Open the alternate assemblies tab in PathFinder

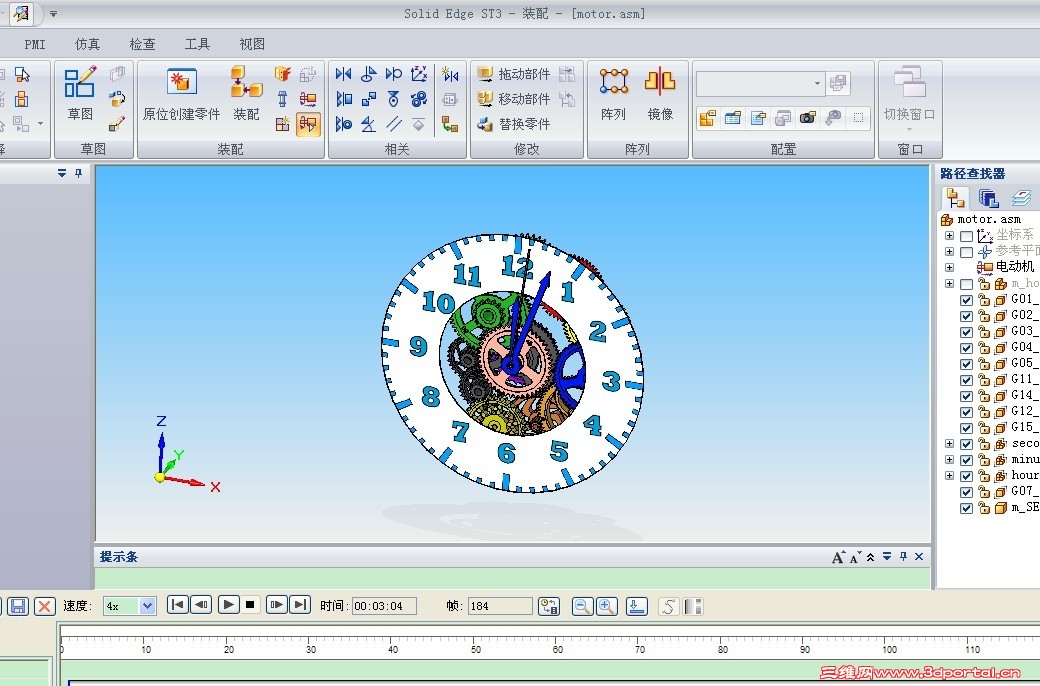click(988, 198)
